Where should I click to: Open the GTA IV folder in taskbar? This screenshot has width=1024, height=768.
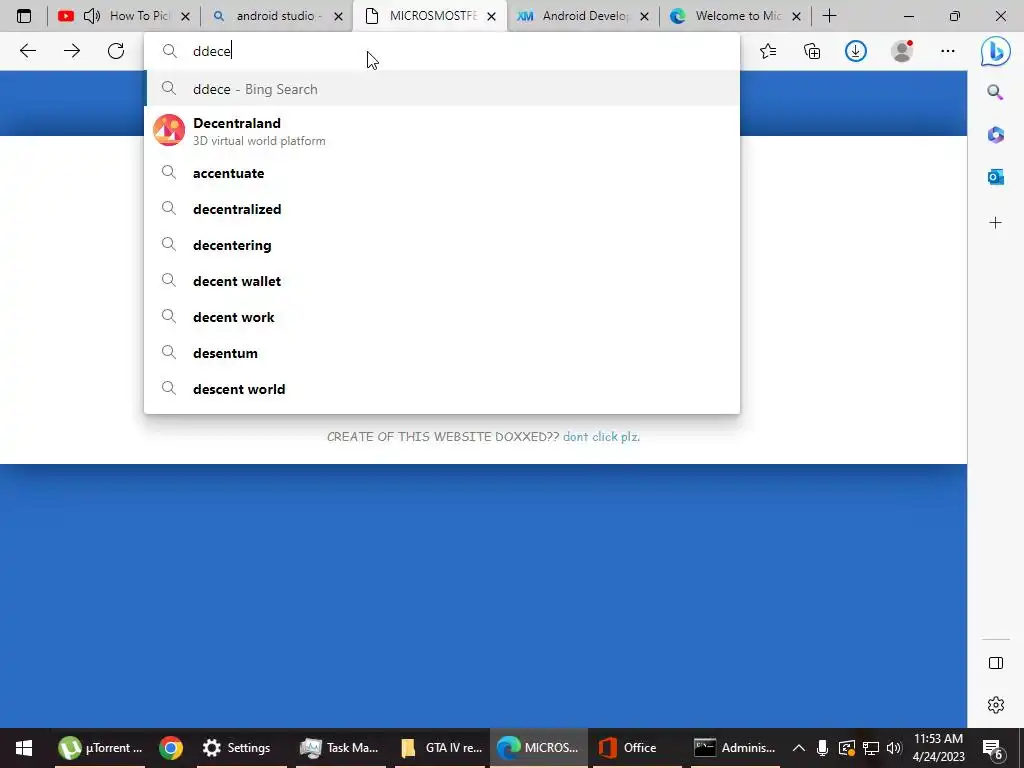441,748
